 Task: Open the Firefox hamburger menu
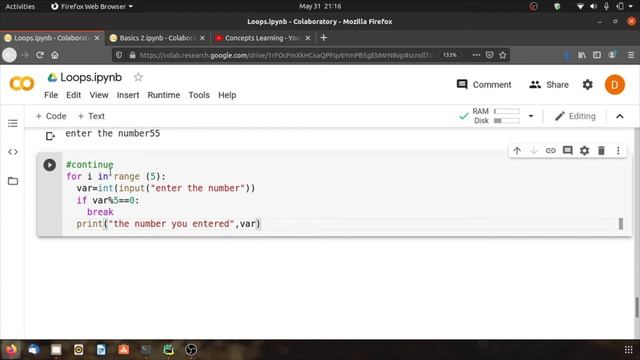pos(631,55)
